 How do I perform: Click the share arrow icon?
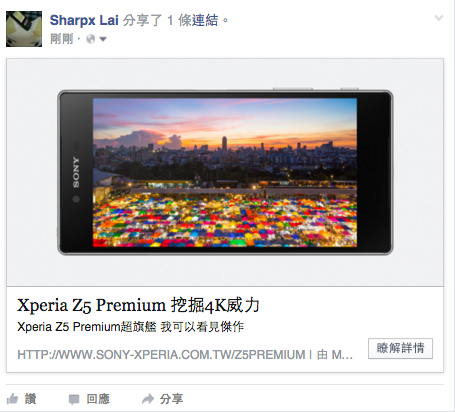click(x=148, y=399)
